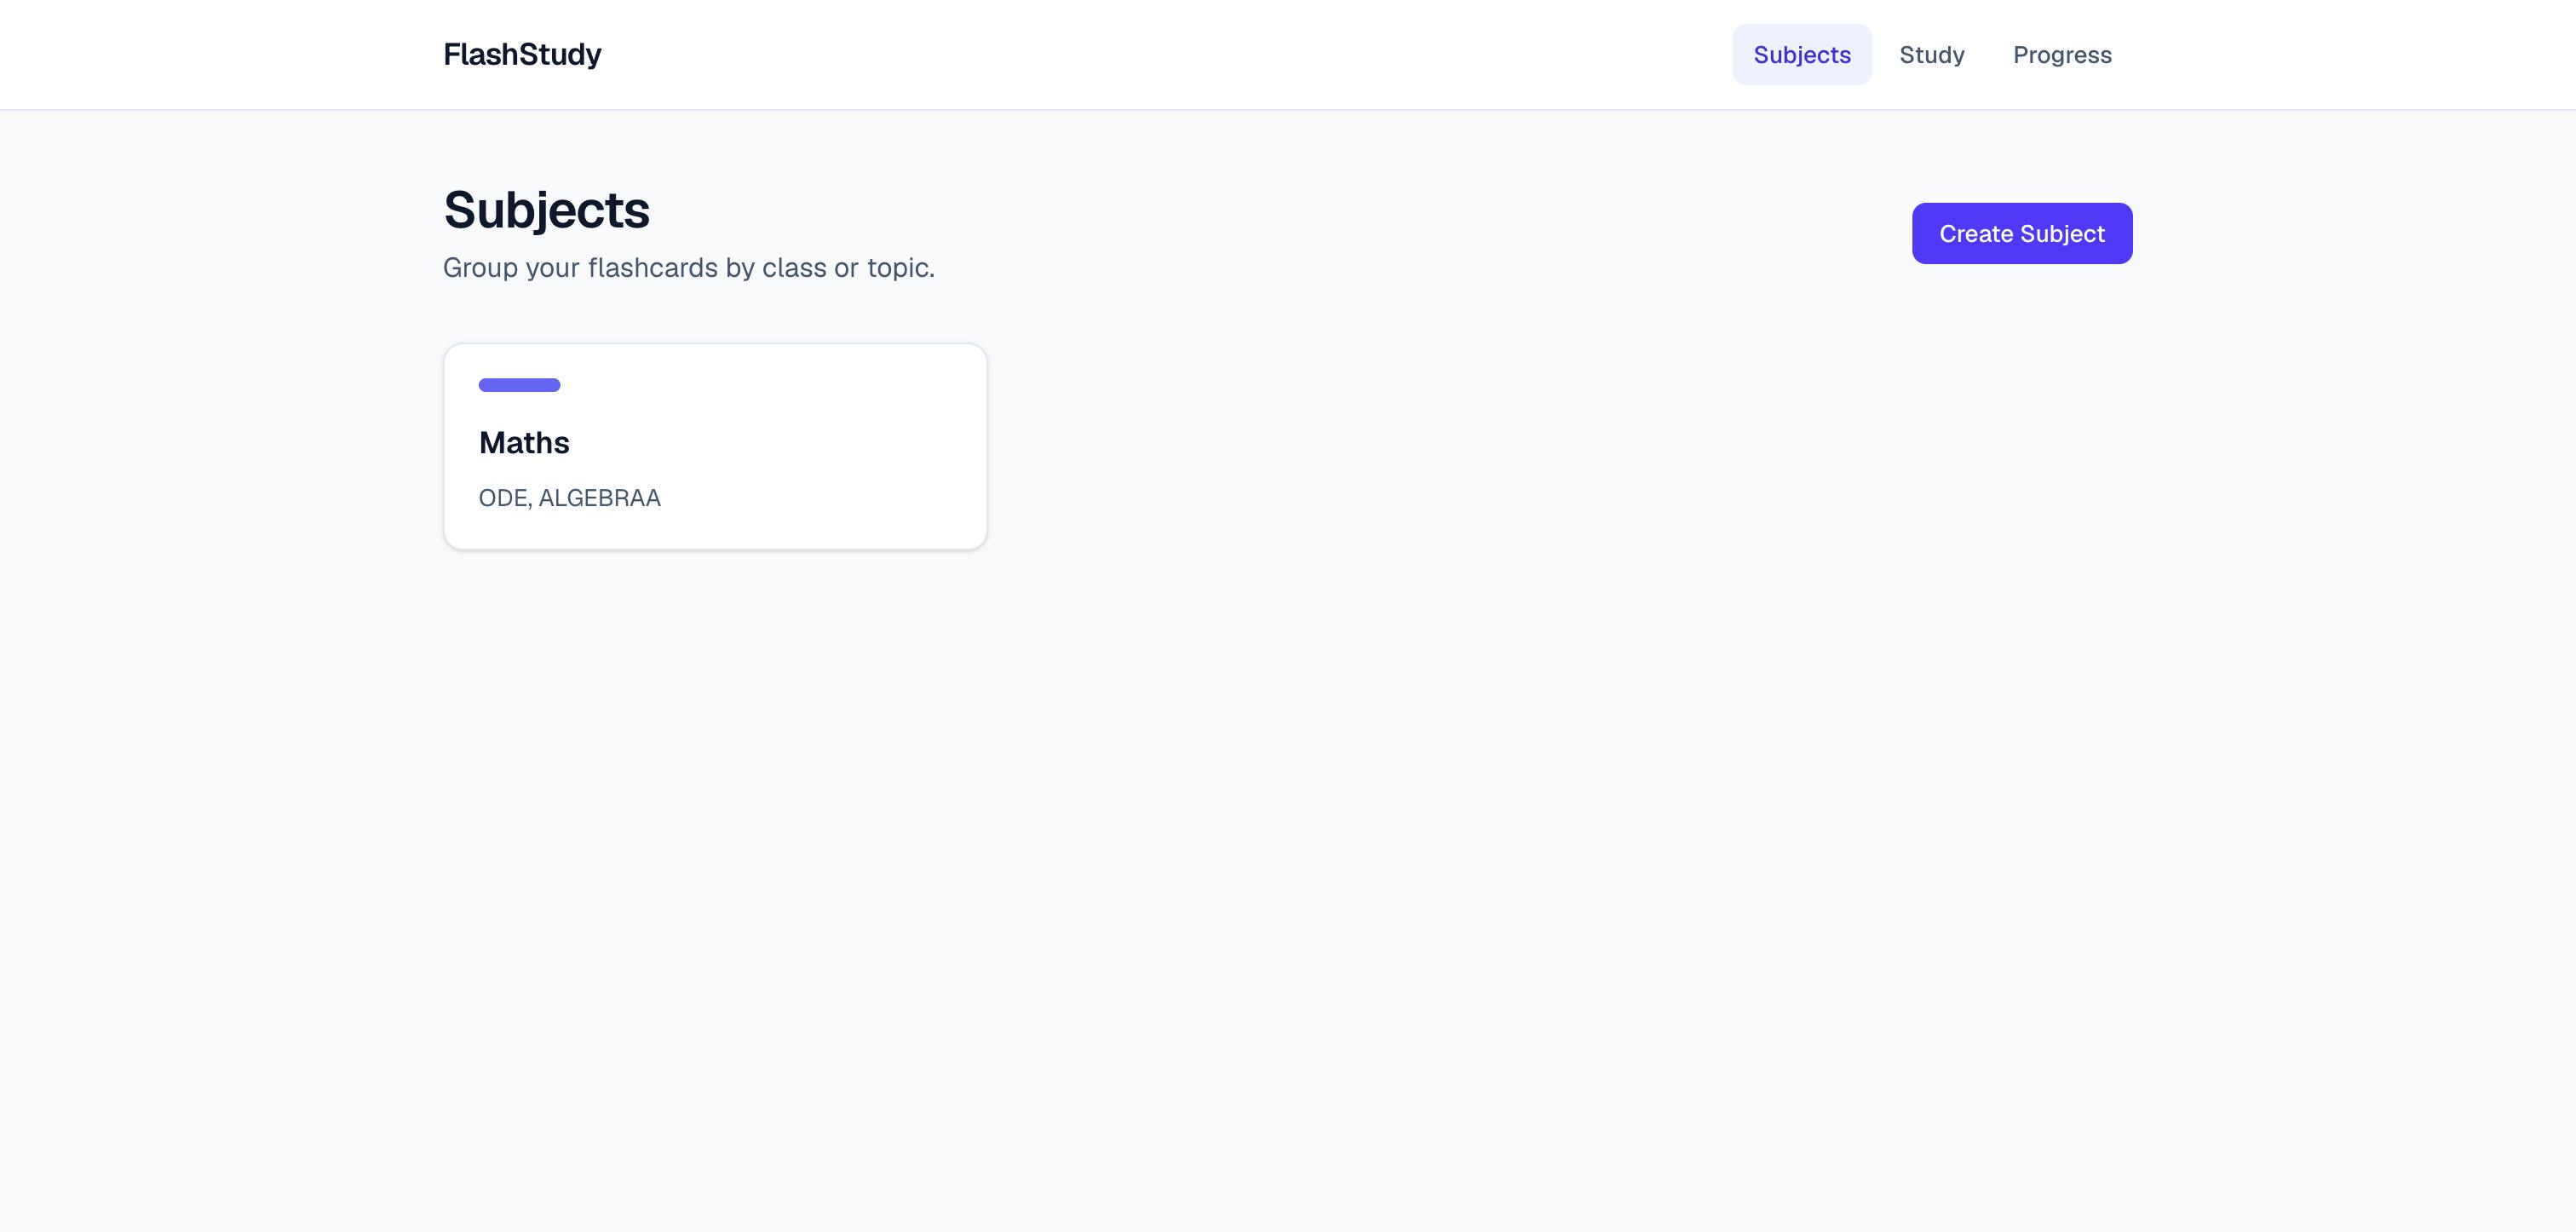Switch to the Subjects tab

click(x=1802, y=54)
